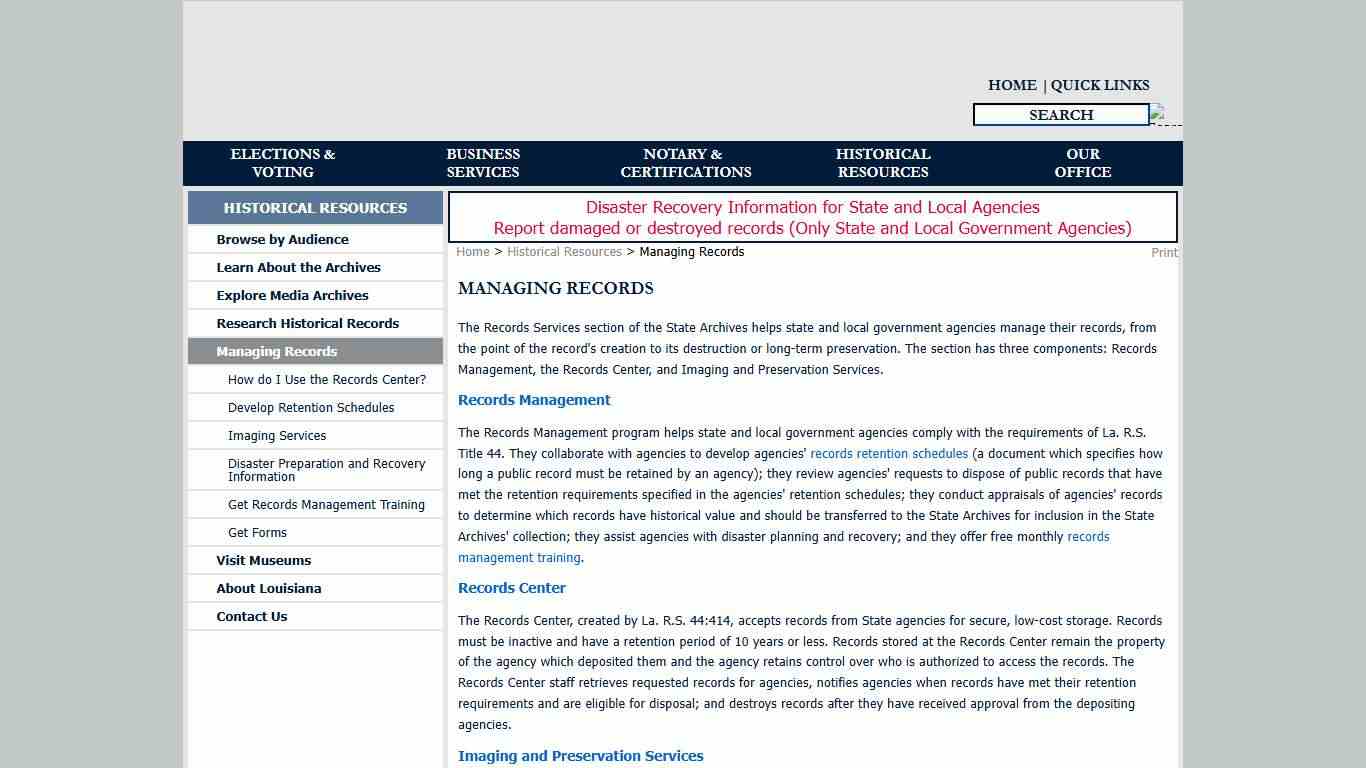Expand the Managing Records sidebar section

(276, 351)
